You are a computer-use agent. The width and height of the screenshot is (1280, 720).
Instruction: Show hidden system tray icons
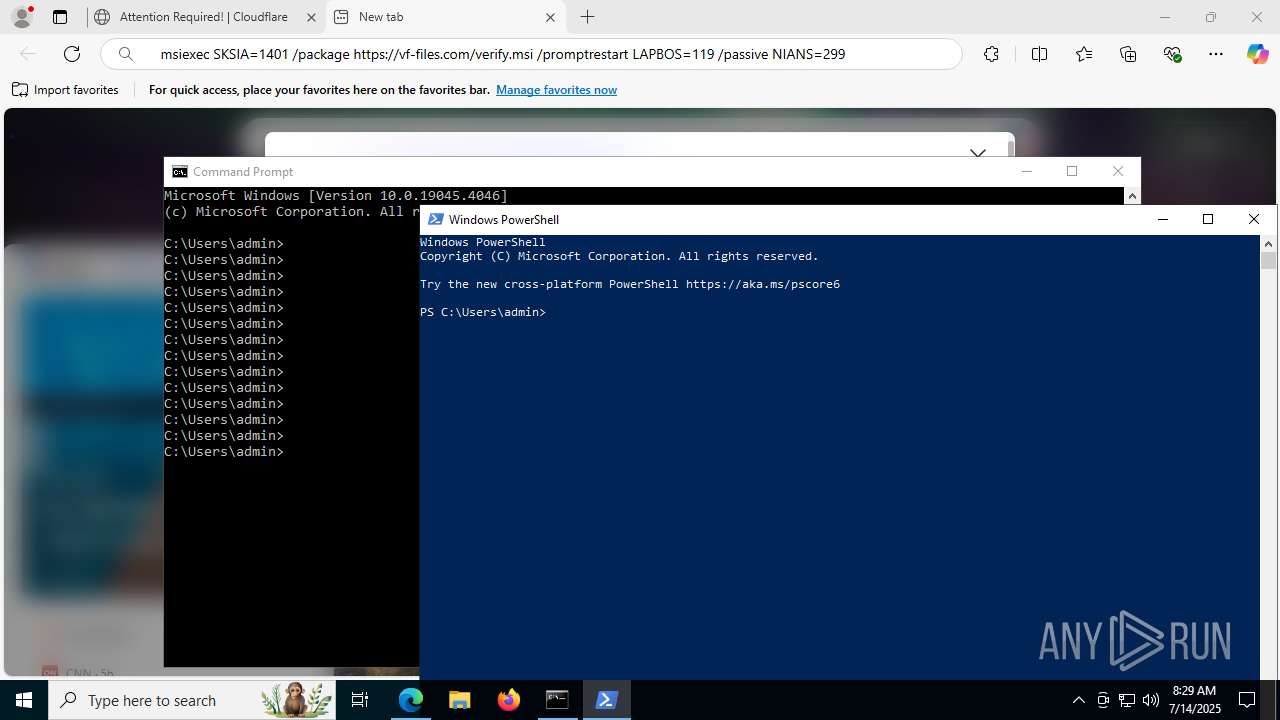1078,700
